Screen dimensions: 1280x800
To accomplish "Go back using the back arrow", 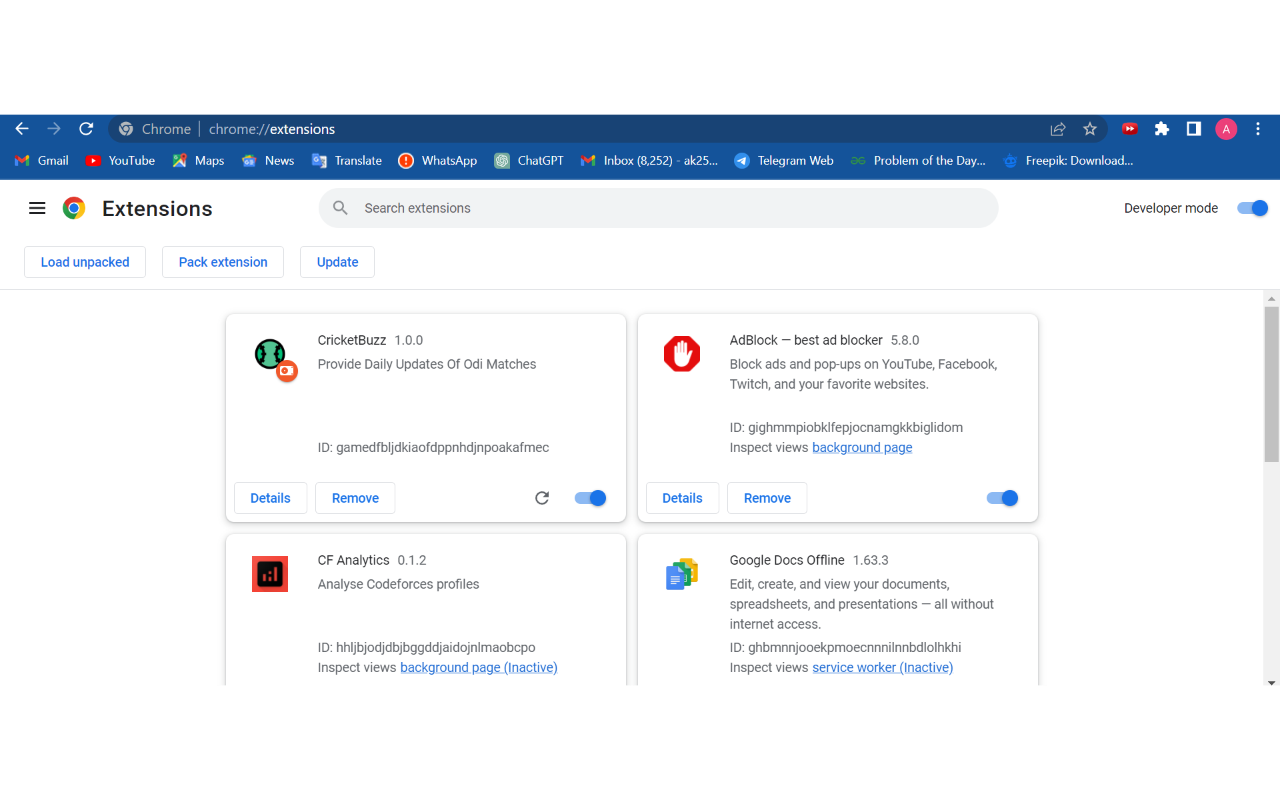I will (22, 129).
